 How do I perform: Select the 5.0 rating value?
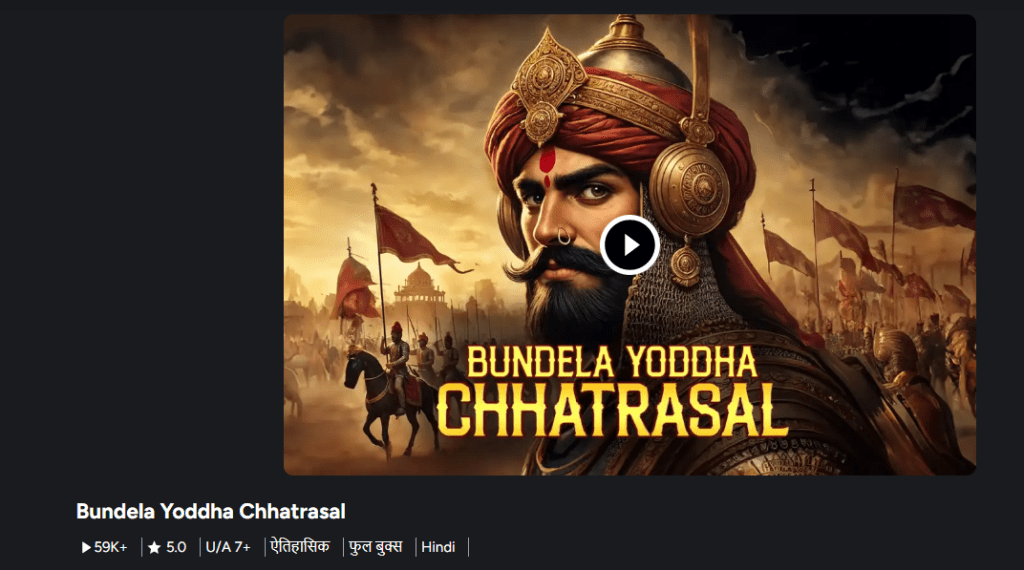tap(176, 547)
